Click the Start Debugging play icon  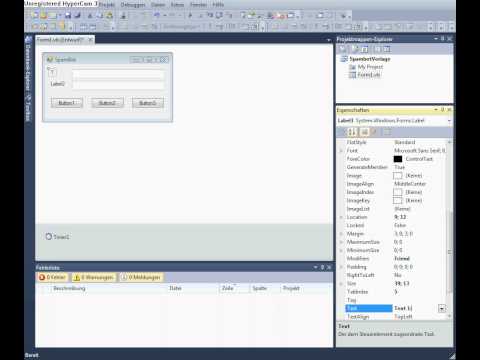190,15
